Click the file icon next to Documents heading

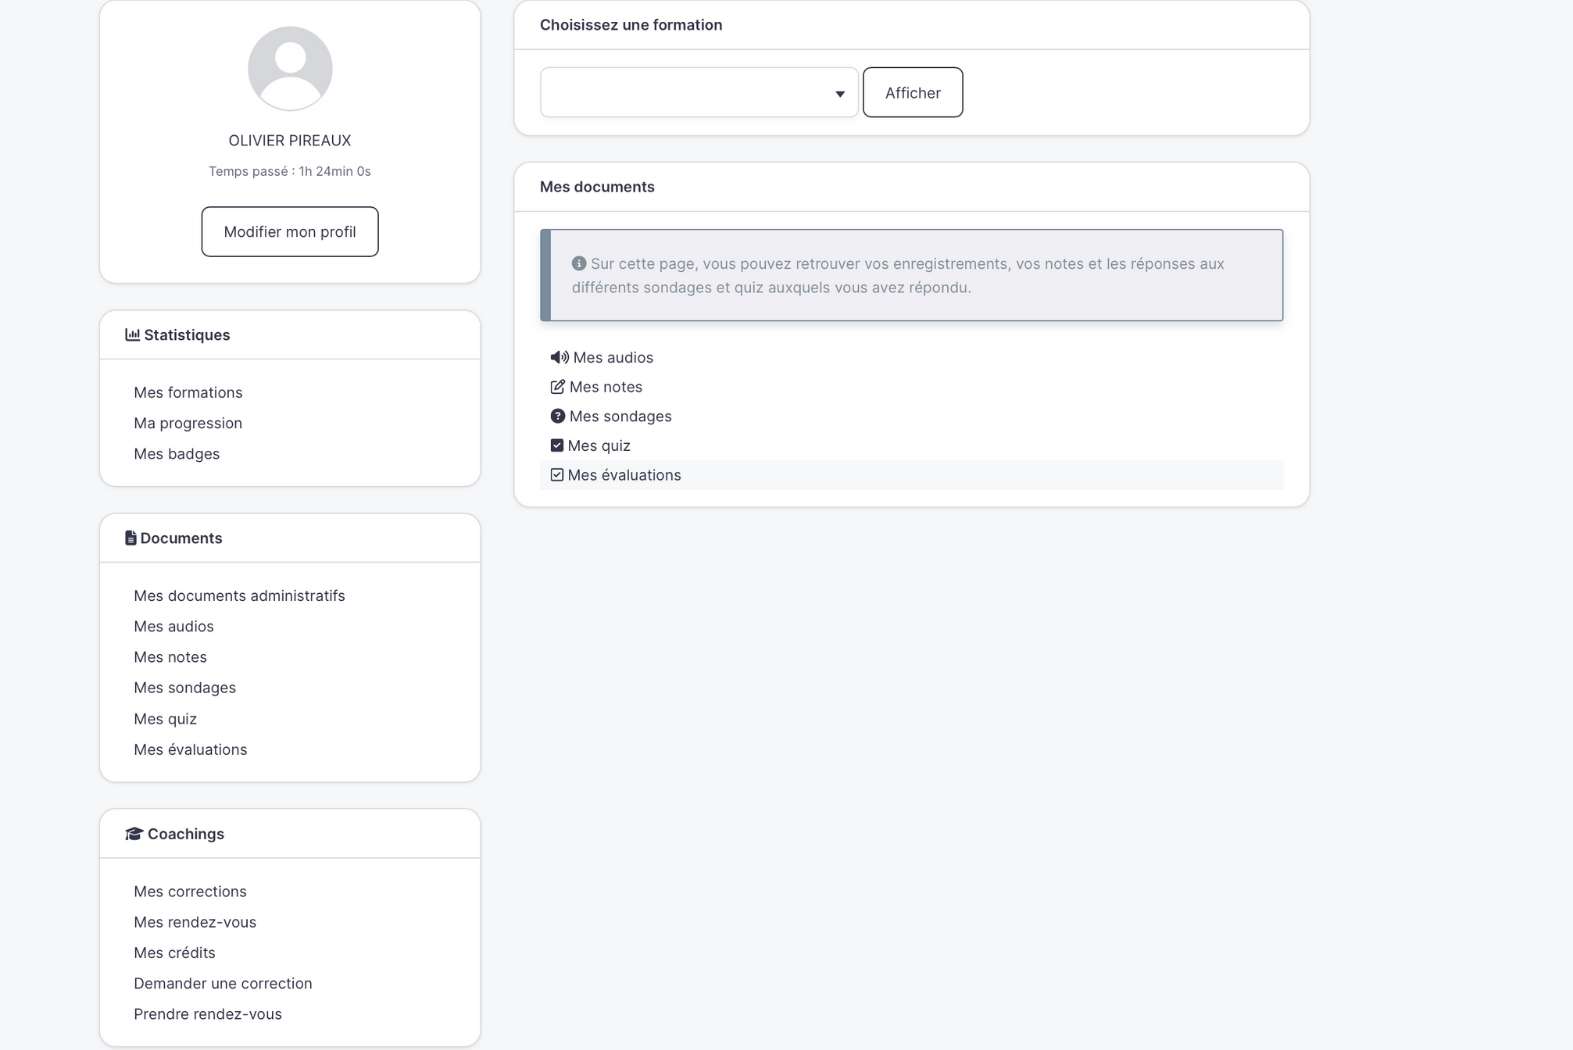click(130, 538)
